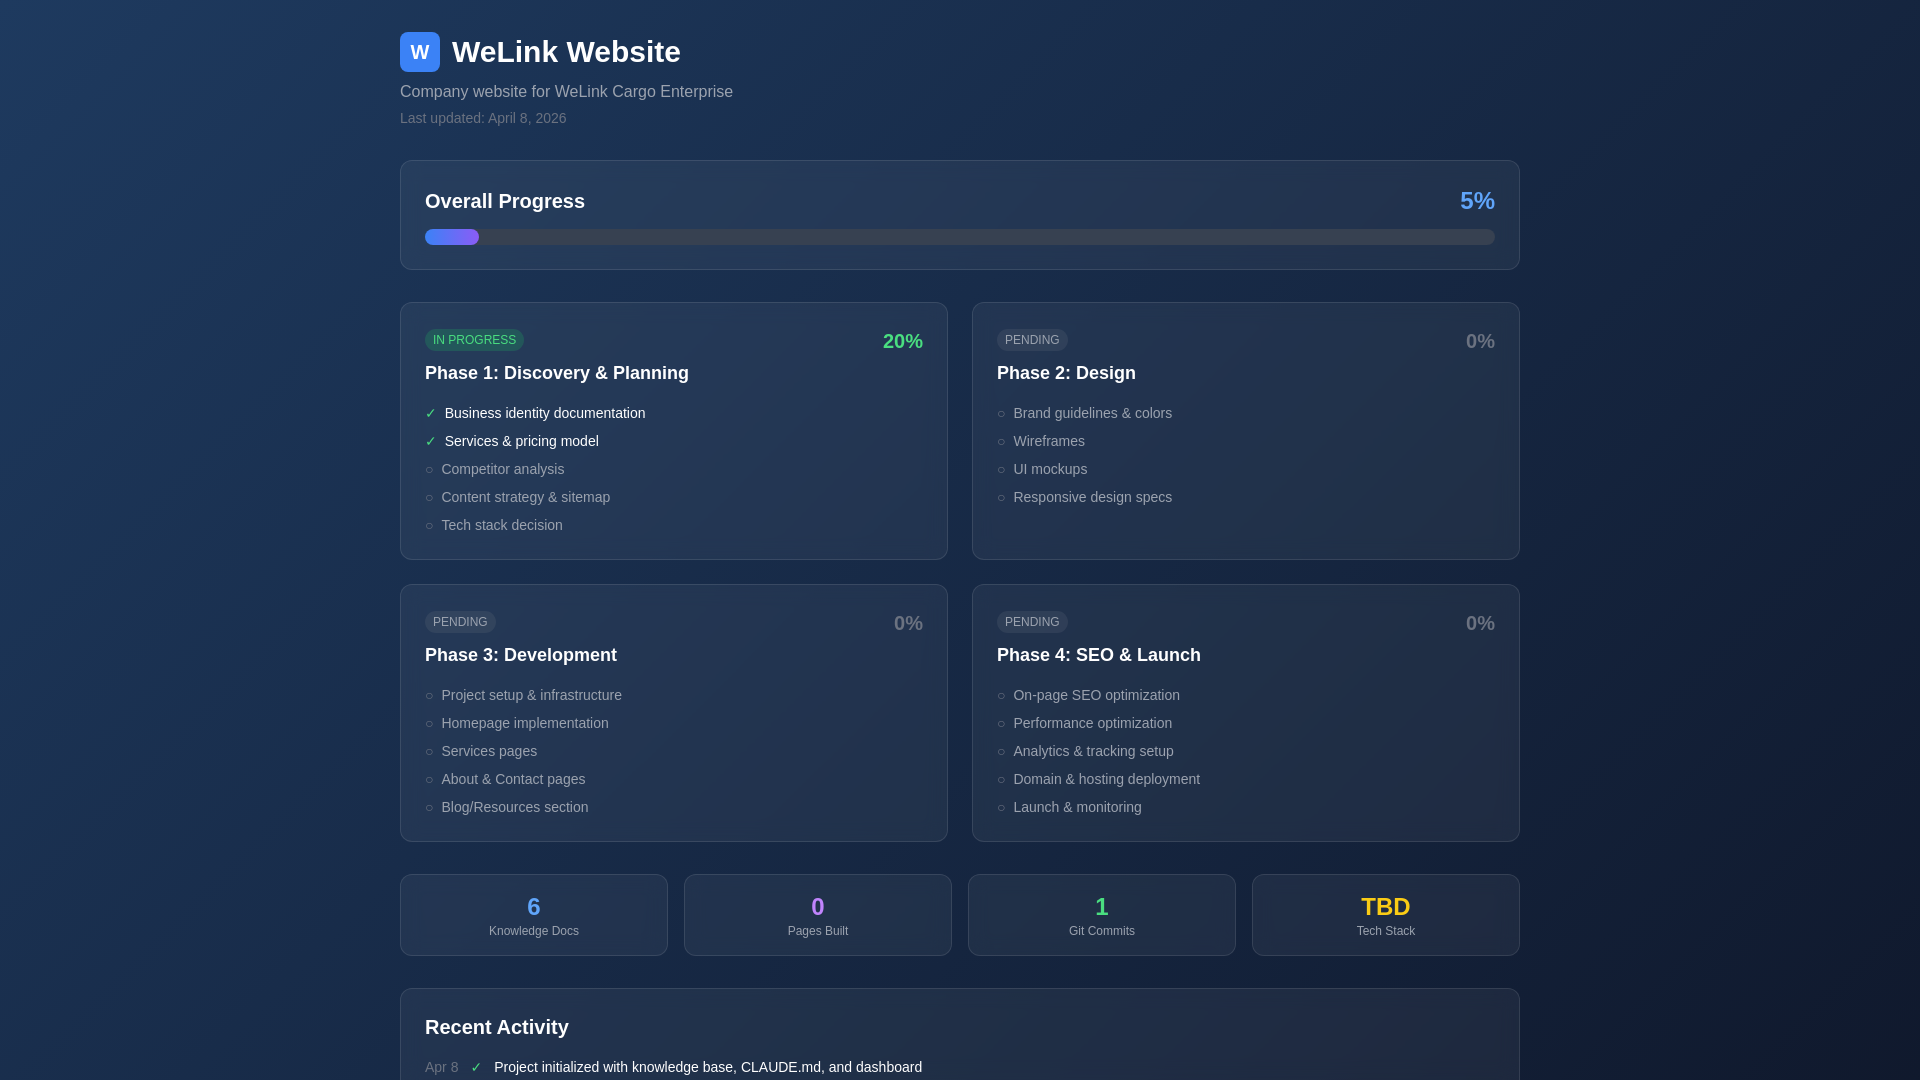Select Analytics & tracking setup task
This screenshot has height=1080, width=1920.
(x=1093, y=751)
